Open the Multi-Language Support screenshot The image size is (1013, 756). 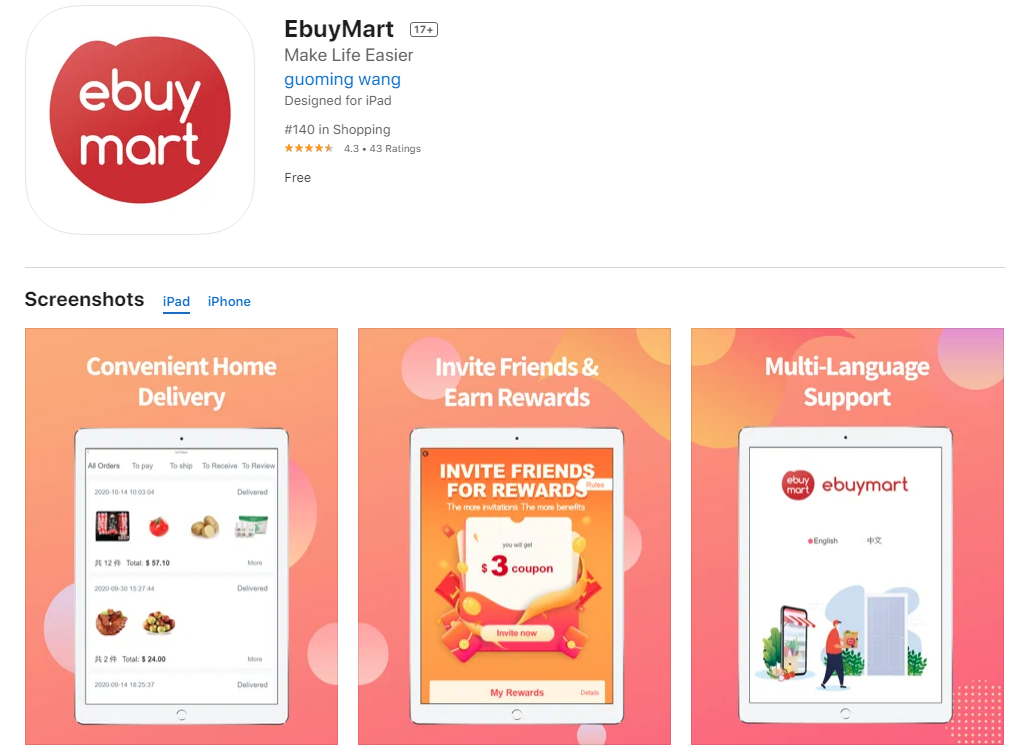coord(848,536)
